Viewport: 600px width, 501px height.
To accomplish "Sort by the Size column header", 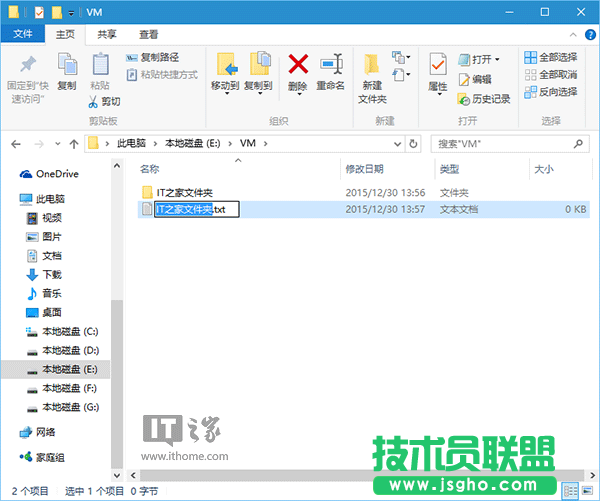I will coord(543,169).
